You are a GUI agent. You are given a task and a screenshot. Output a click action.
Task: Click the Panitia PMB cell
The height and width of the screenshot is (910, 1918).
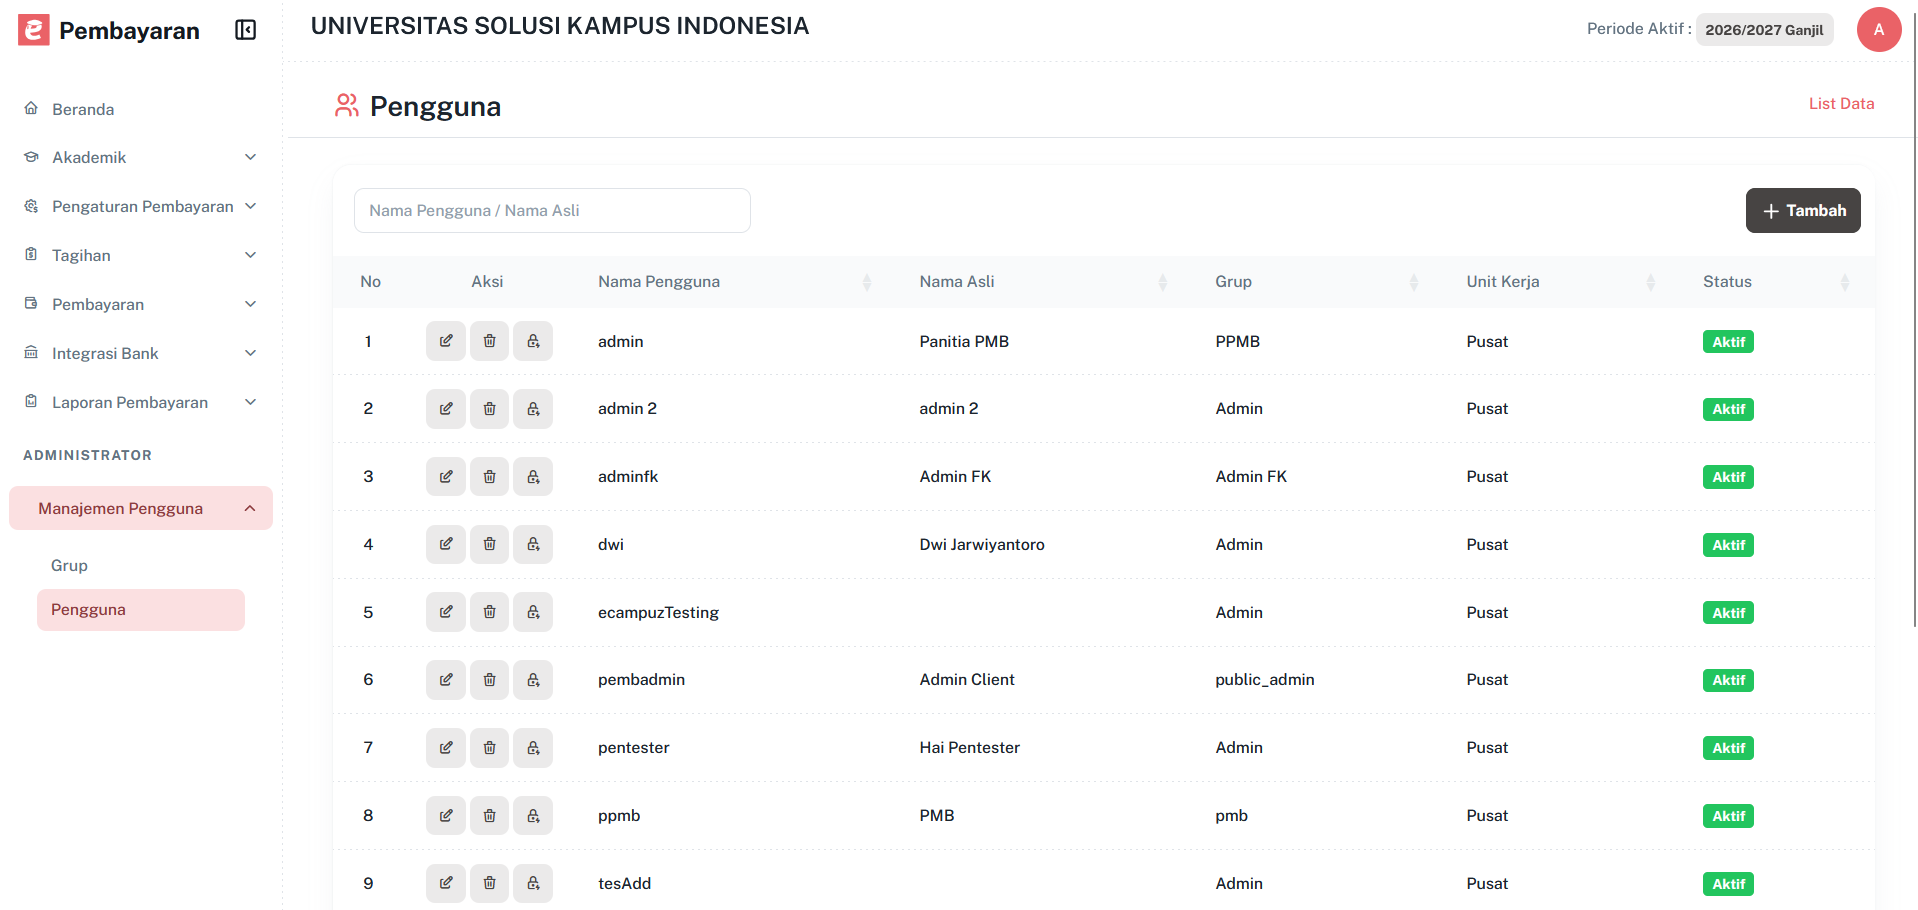tap(964, 341)
